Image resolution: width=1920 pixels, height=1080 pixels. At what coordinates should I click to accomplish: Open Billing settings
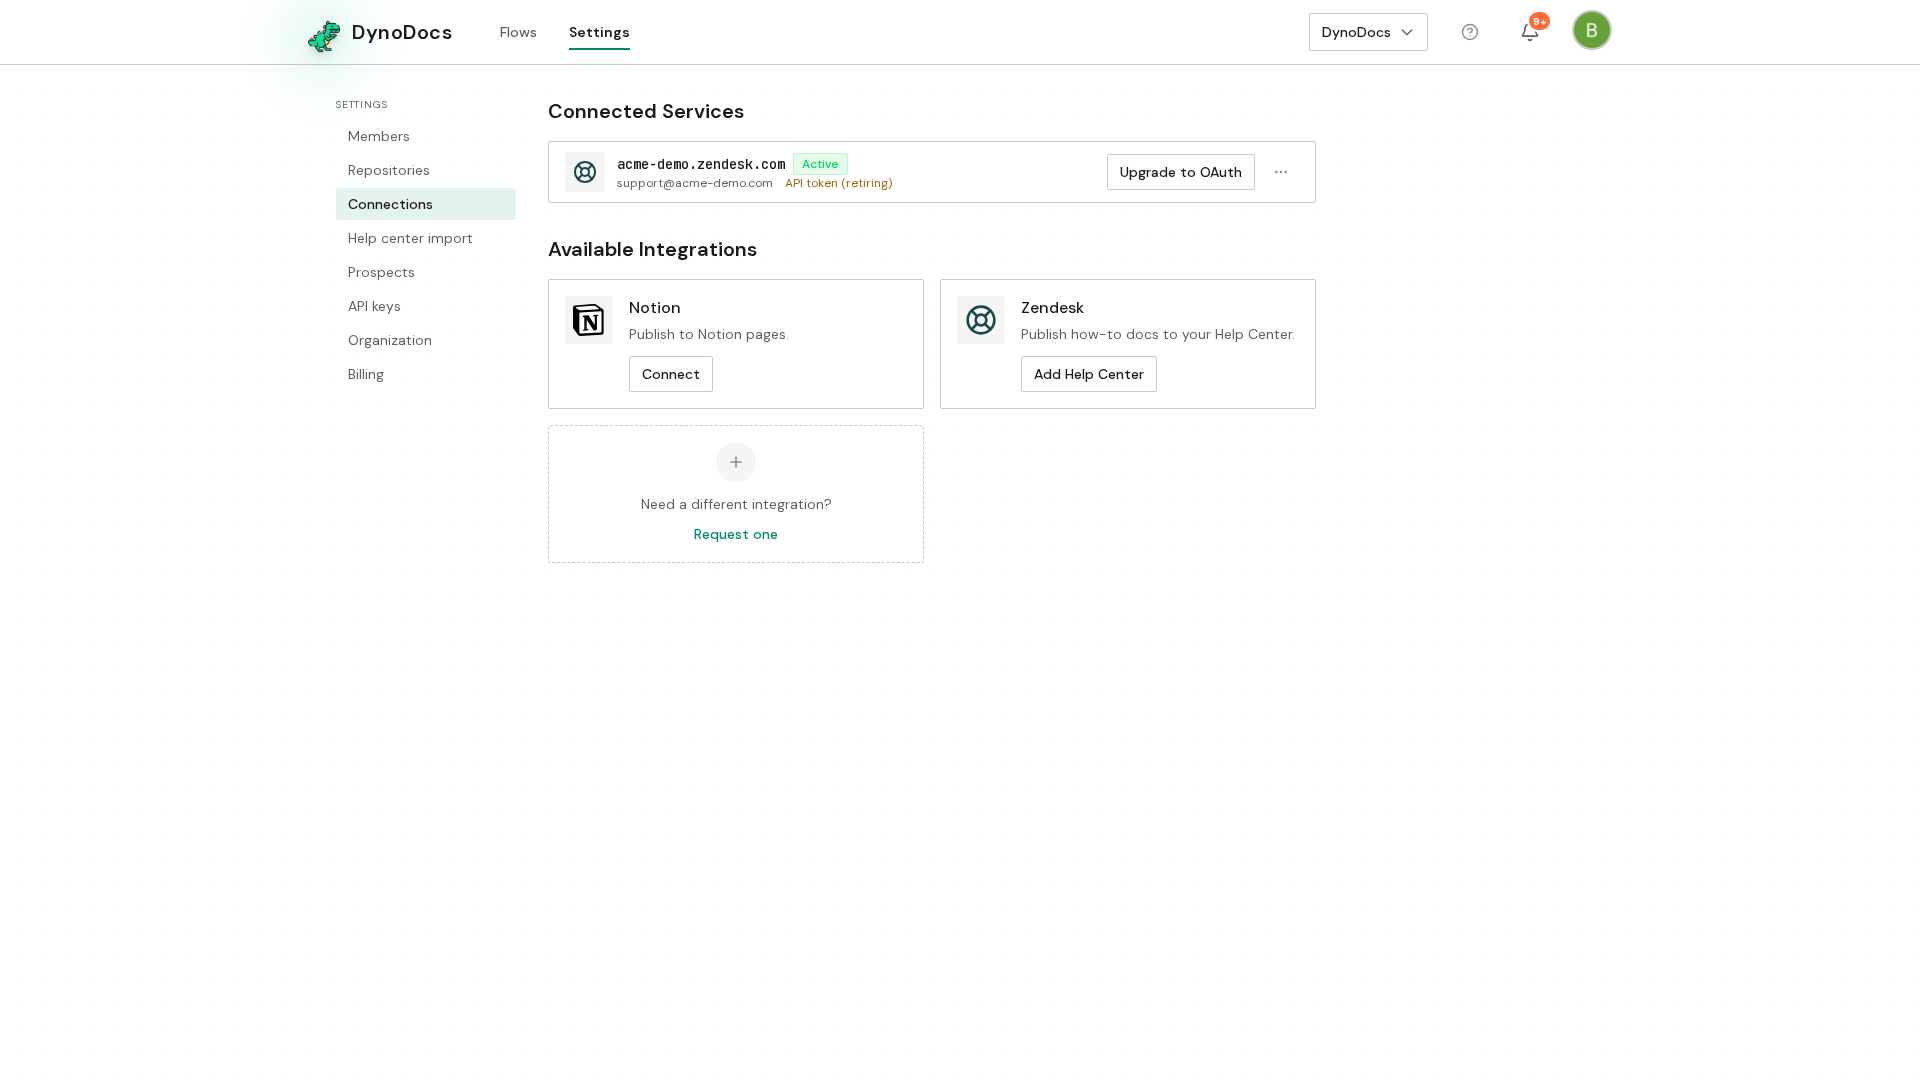(426, 374)
